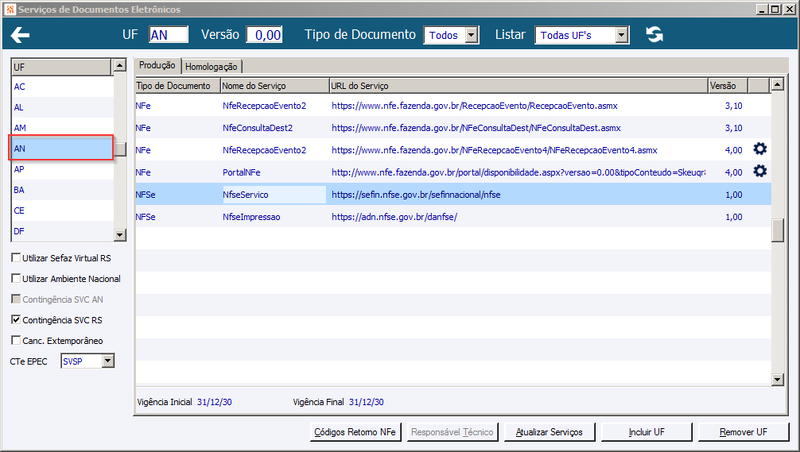Click the sefin.nfse.gov.br URL cell
The height and width of the screenshot is (452, 800).
(416, 194)
